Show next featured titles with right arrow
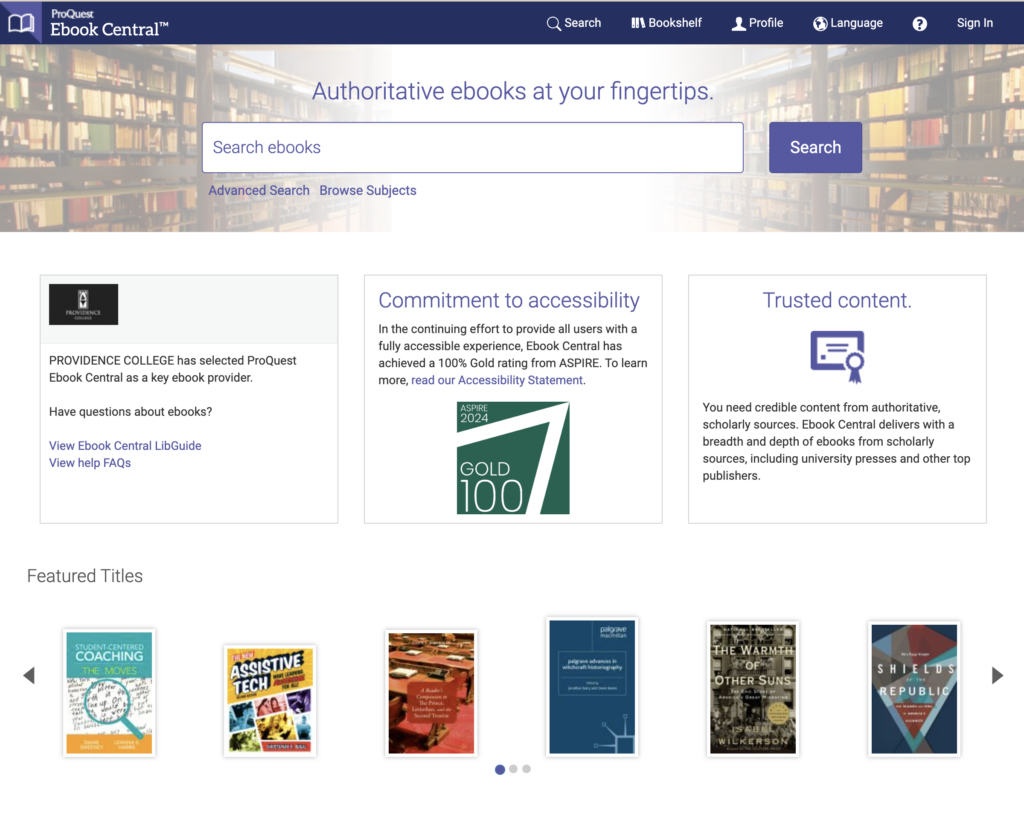The image size is (1024, 829). point(997,676)
